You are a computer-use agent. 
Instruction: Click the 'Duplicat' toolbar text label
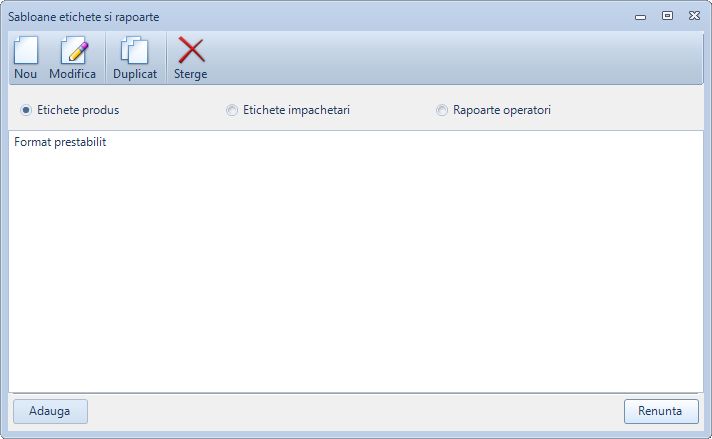[x=135, y=74]
